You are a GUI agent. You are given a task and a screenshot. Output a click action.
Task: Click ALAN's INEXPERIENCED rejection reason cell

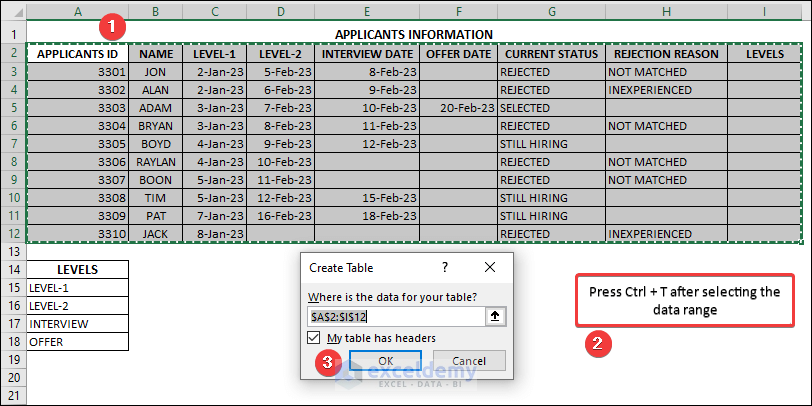[x=666, y=90]
